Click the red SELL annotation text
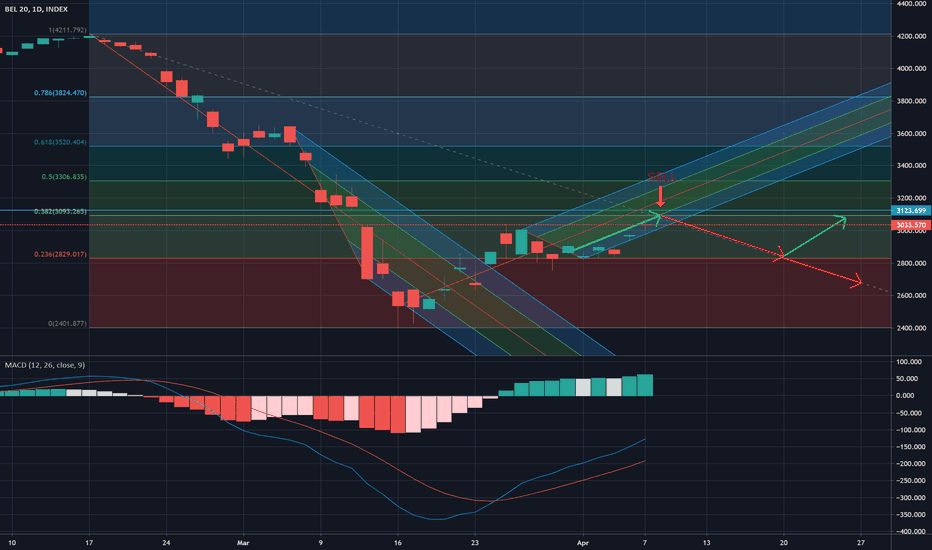 pos(660,177)
